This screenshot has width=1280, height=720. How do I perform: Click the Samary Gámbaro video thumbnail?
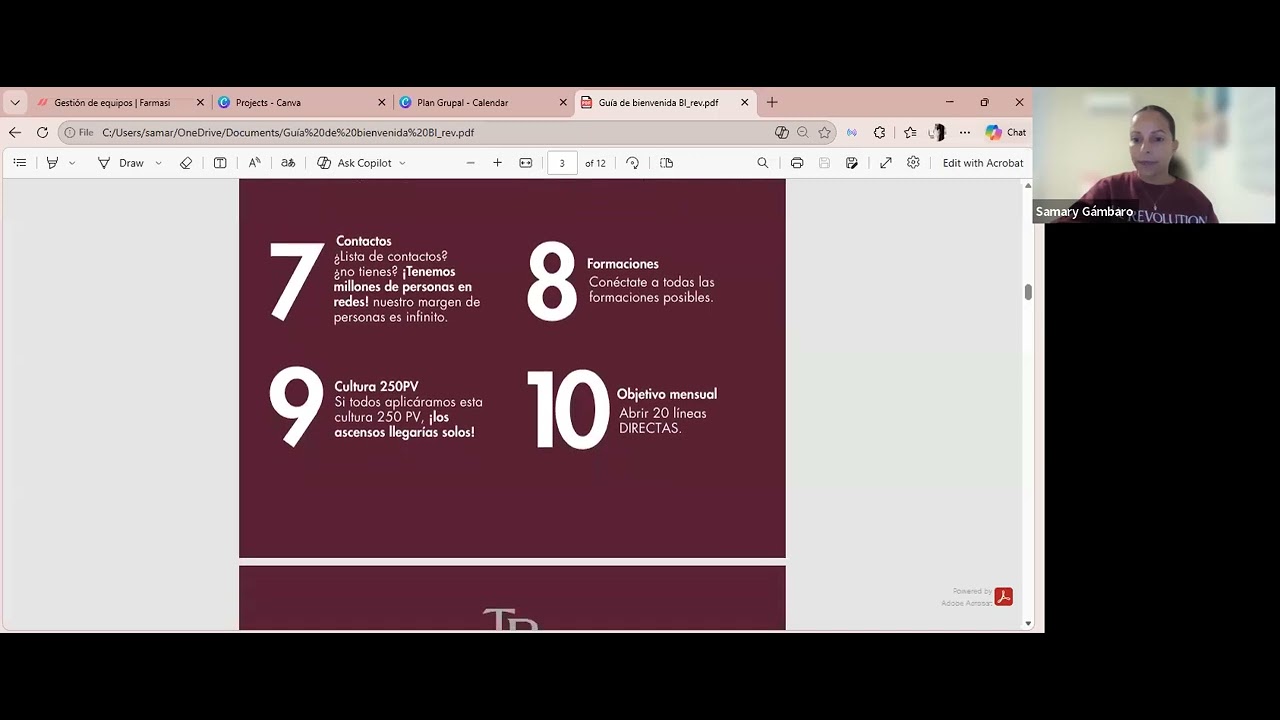coord(1154,155)
